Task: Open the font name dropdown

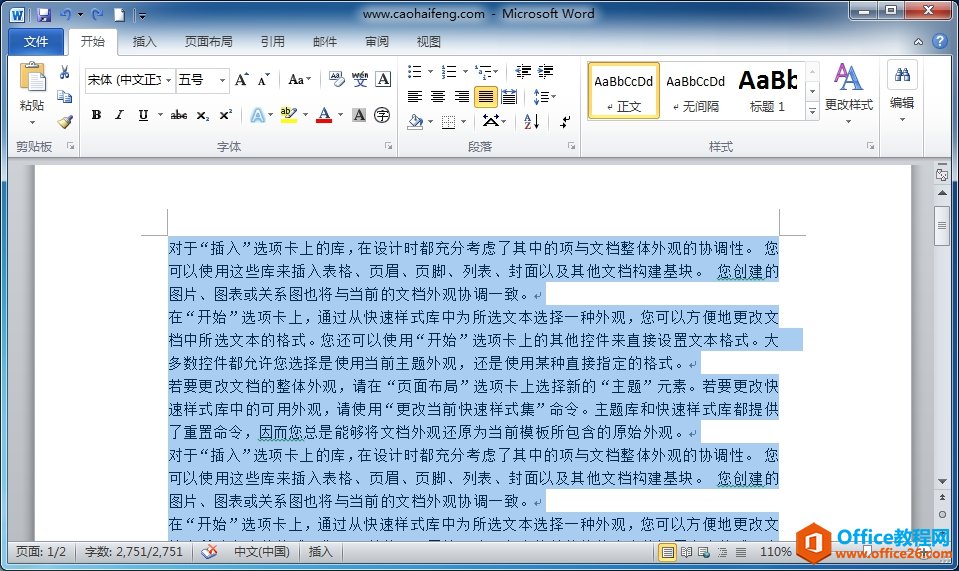Action: (x=130, y=80)
